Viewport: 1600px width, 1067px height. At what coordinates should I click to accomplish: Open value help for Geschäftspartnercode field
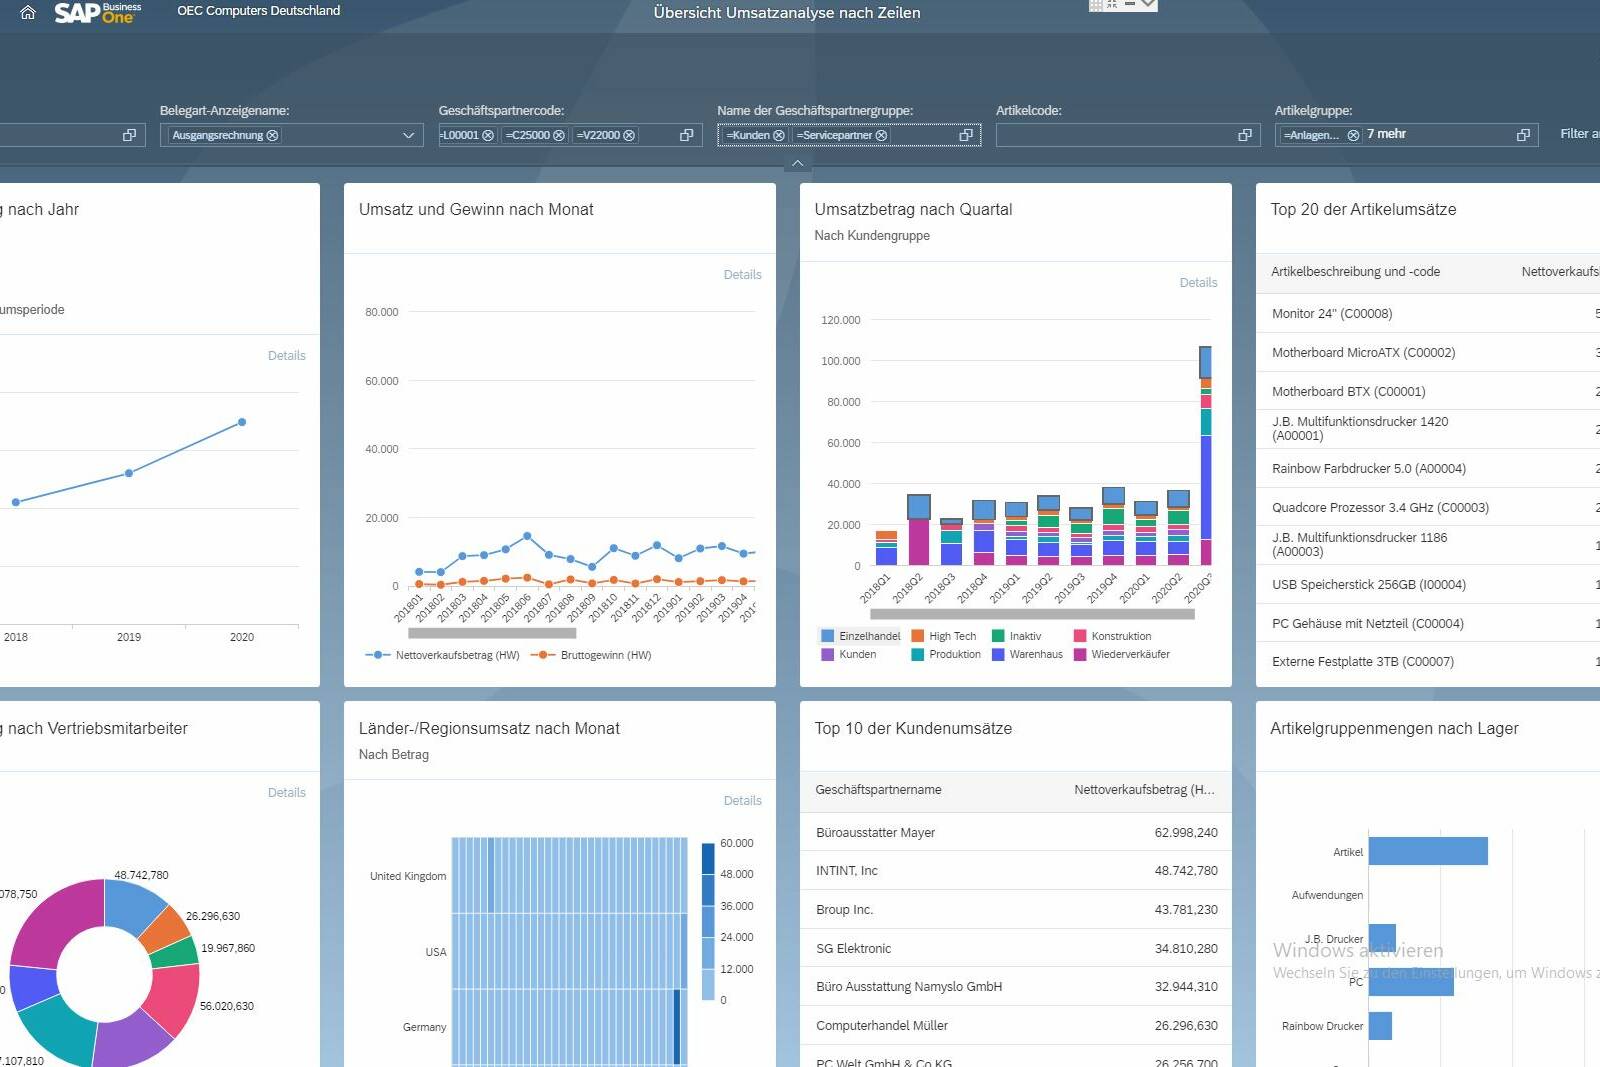[687, 135]
